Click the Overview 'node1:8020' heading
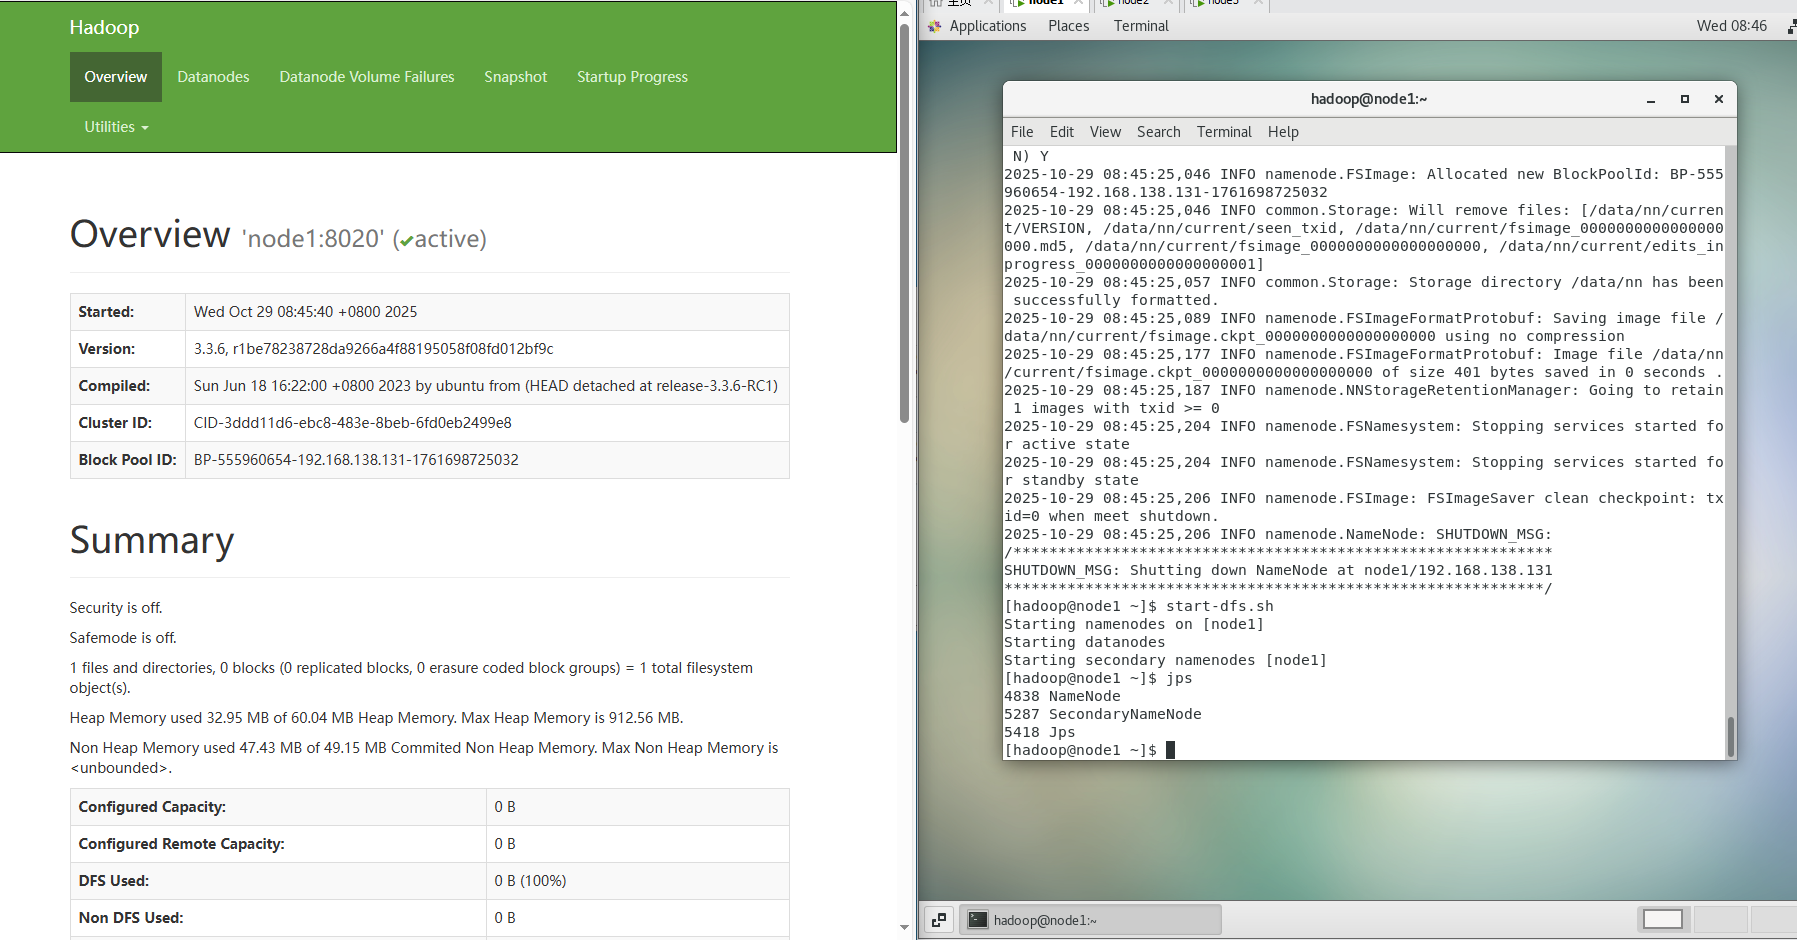Image resolution: width=1797 pixels, height=940 pixels. coord(278,235)
